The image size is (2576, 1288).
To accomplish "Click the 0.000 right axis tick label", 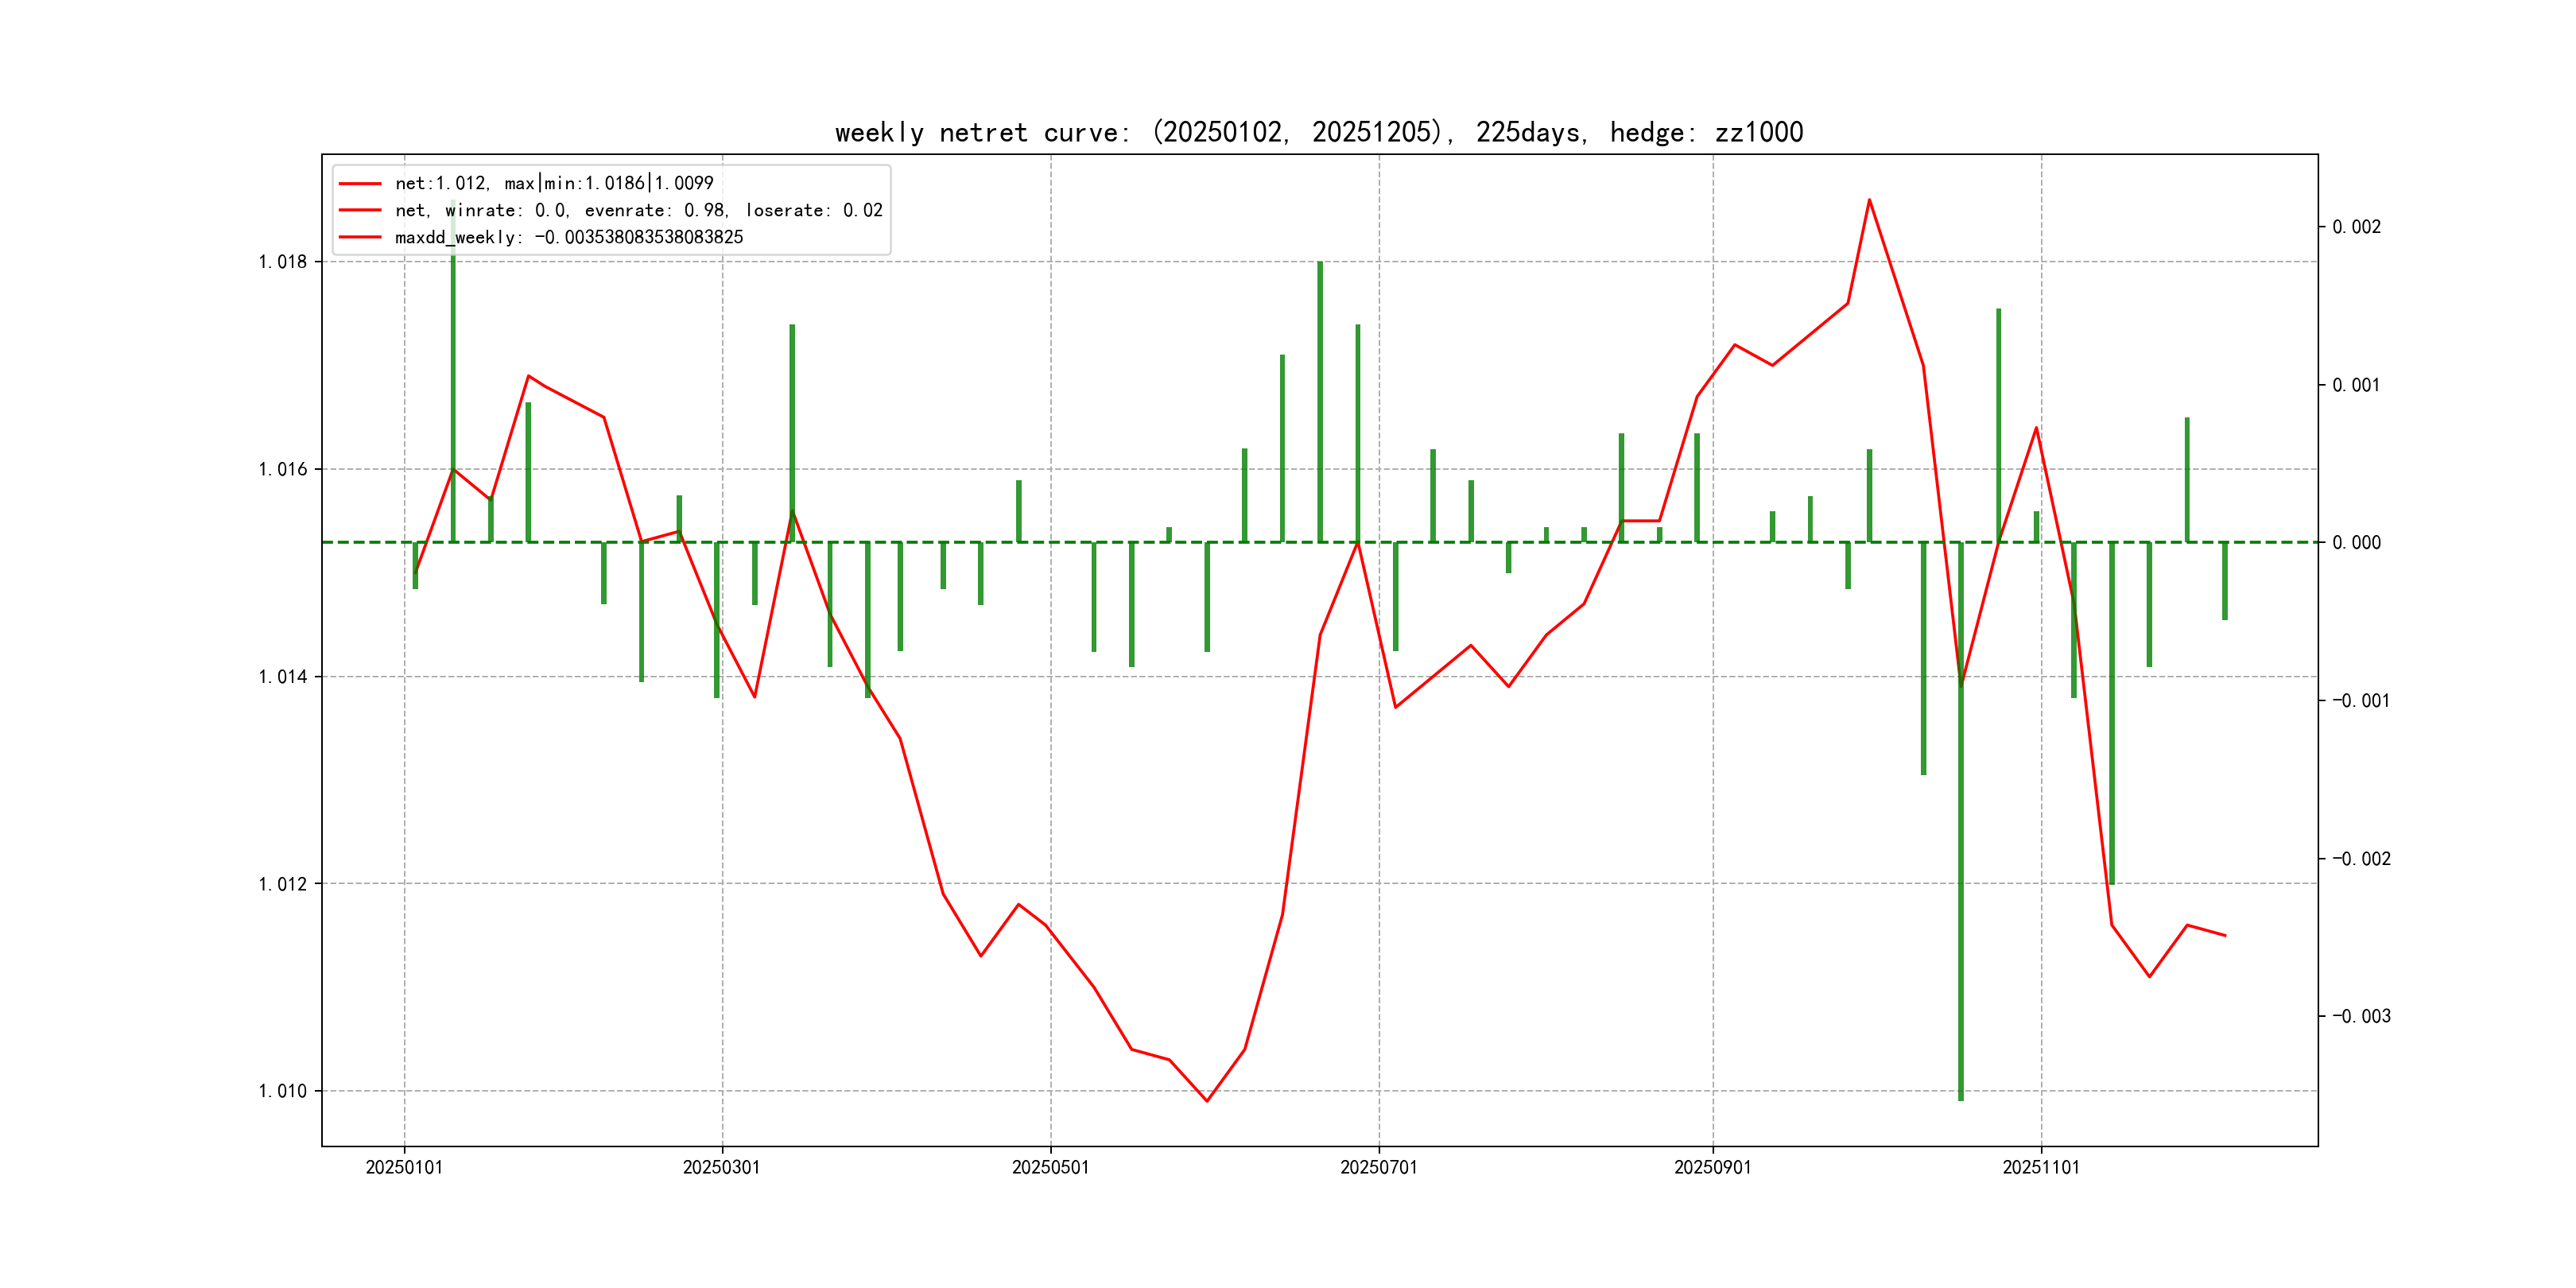I will 2356,543.
